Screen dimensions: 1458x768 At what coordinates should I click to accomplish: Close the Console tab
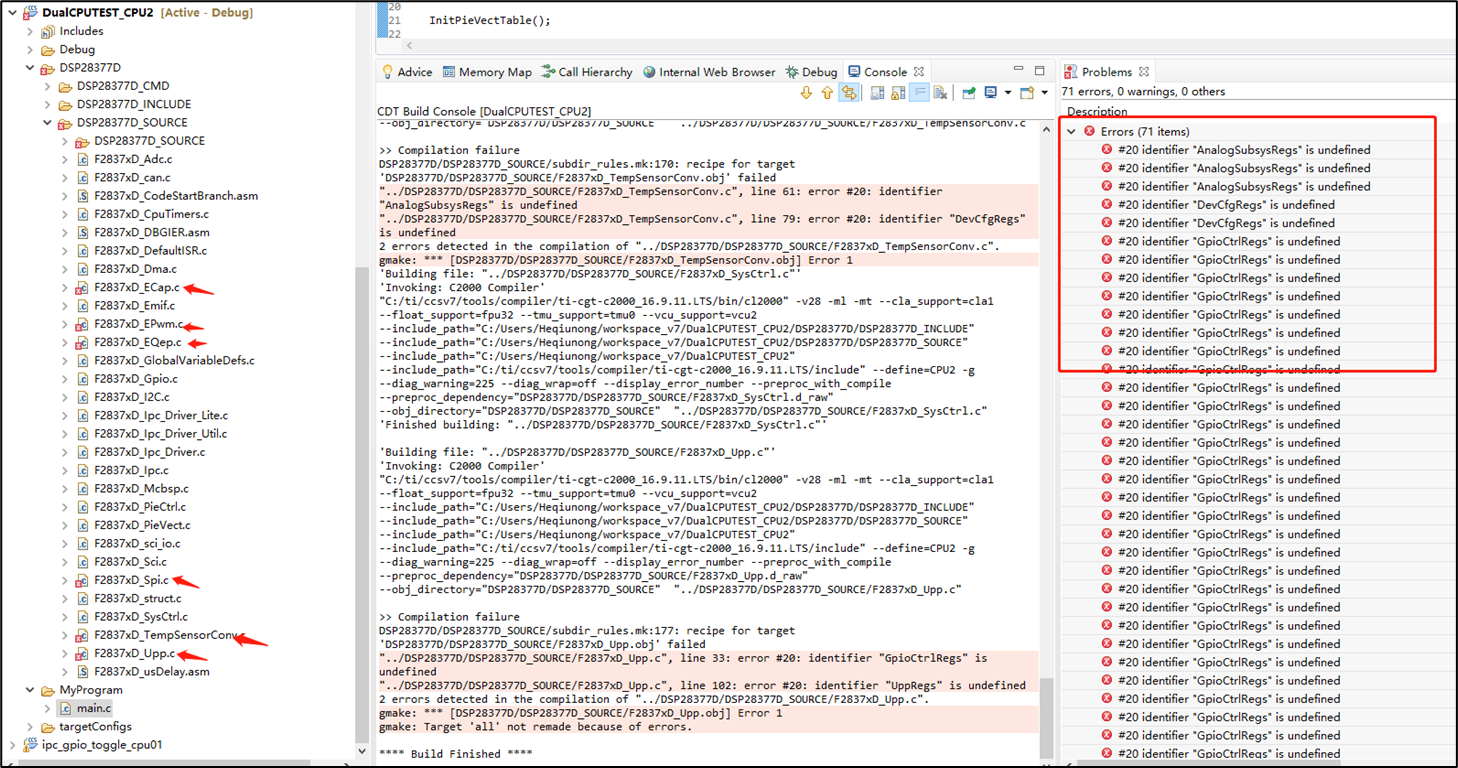click(919, 72)
